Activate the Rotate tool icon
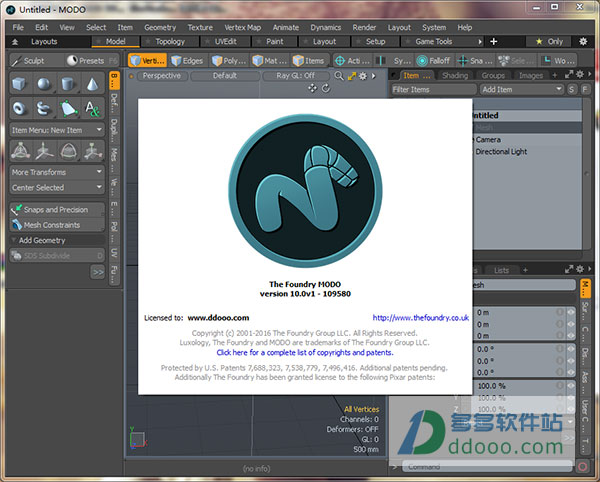 click(x=68, y=150)
